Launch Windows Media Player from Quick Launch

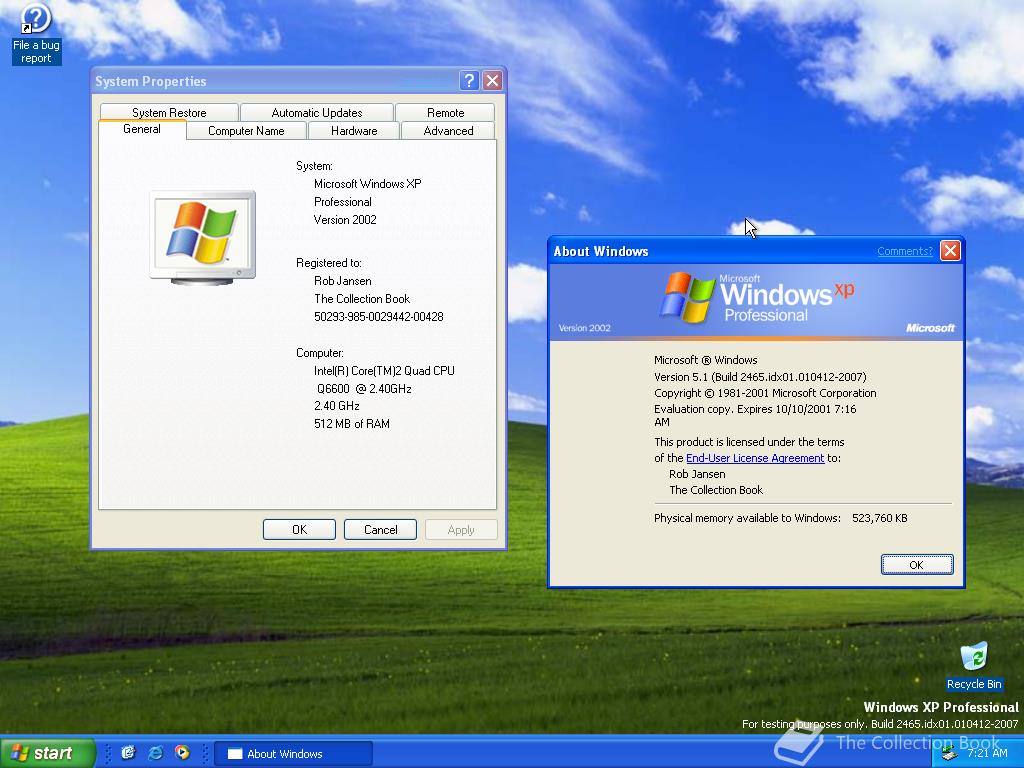[x=182, y=753]
